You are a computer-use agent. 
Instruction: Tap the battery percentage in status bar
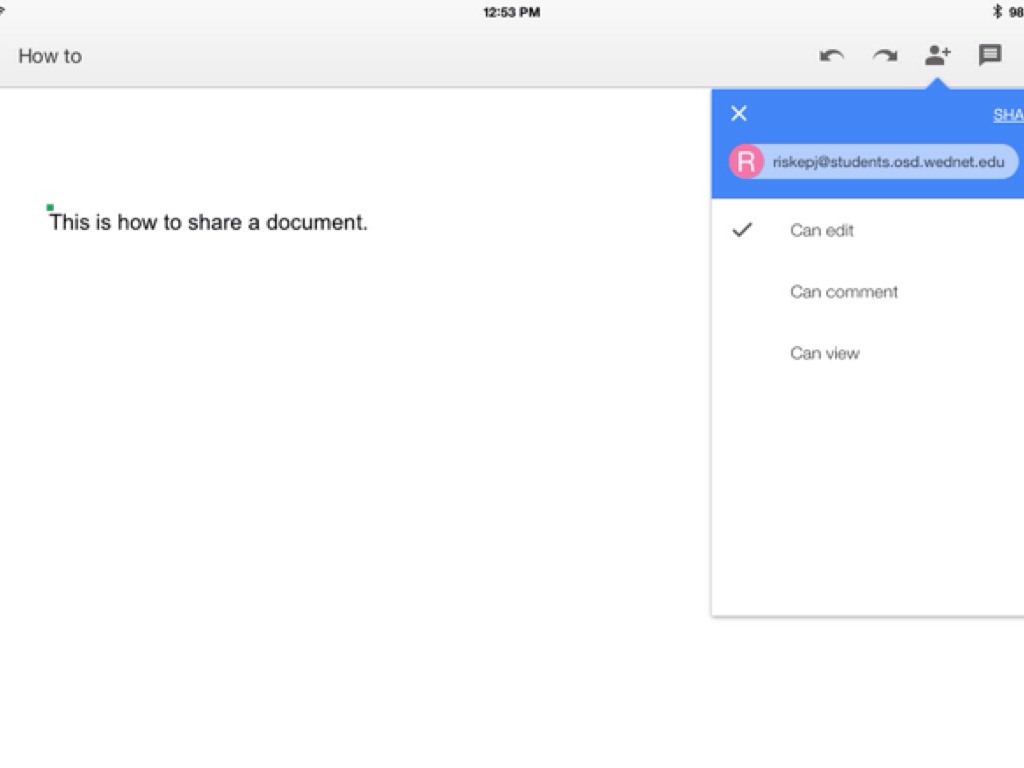1015,12
